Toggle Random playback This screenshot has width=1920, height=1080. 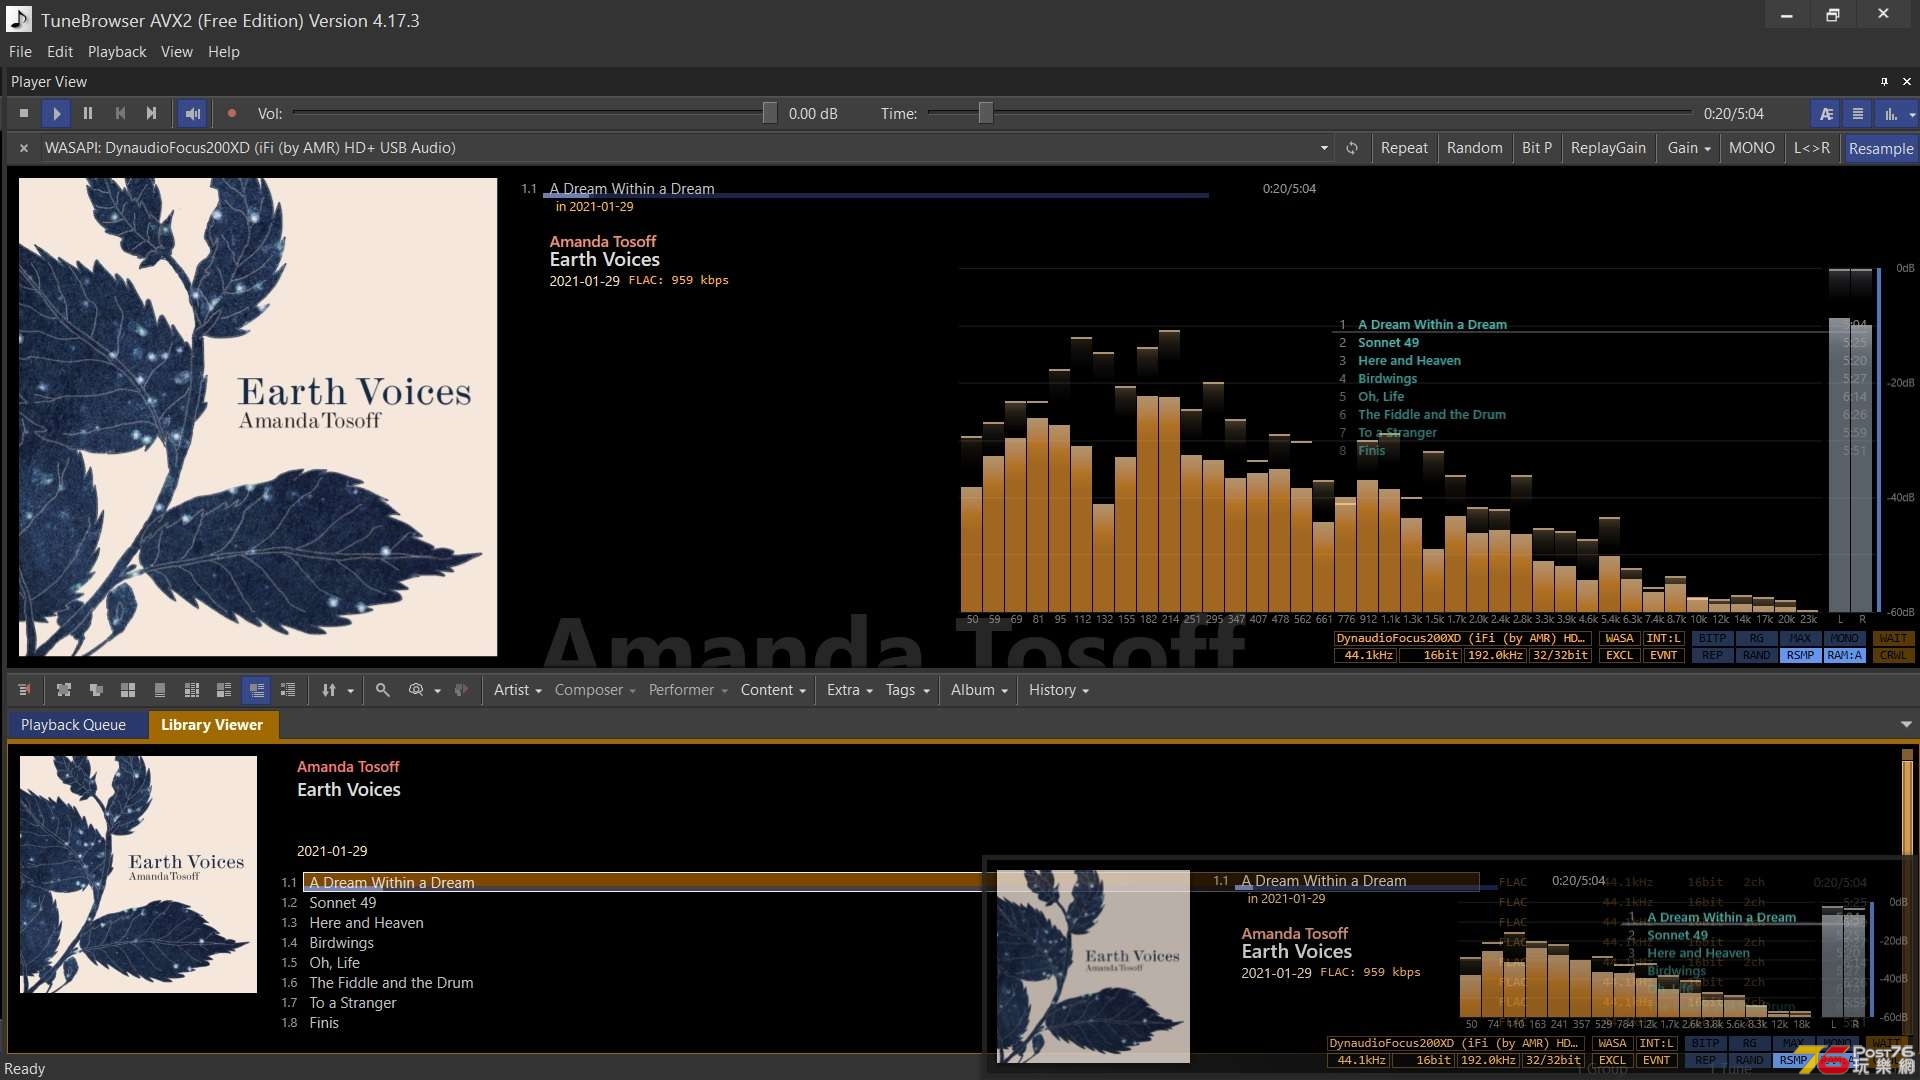point(1474,148)
